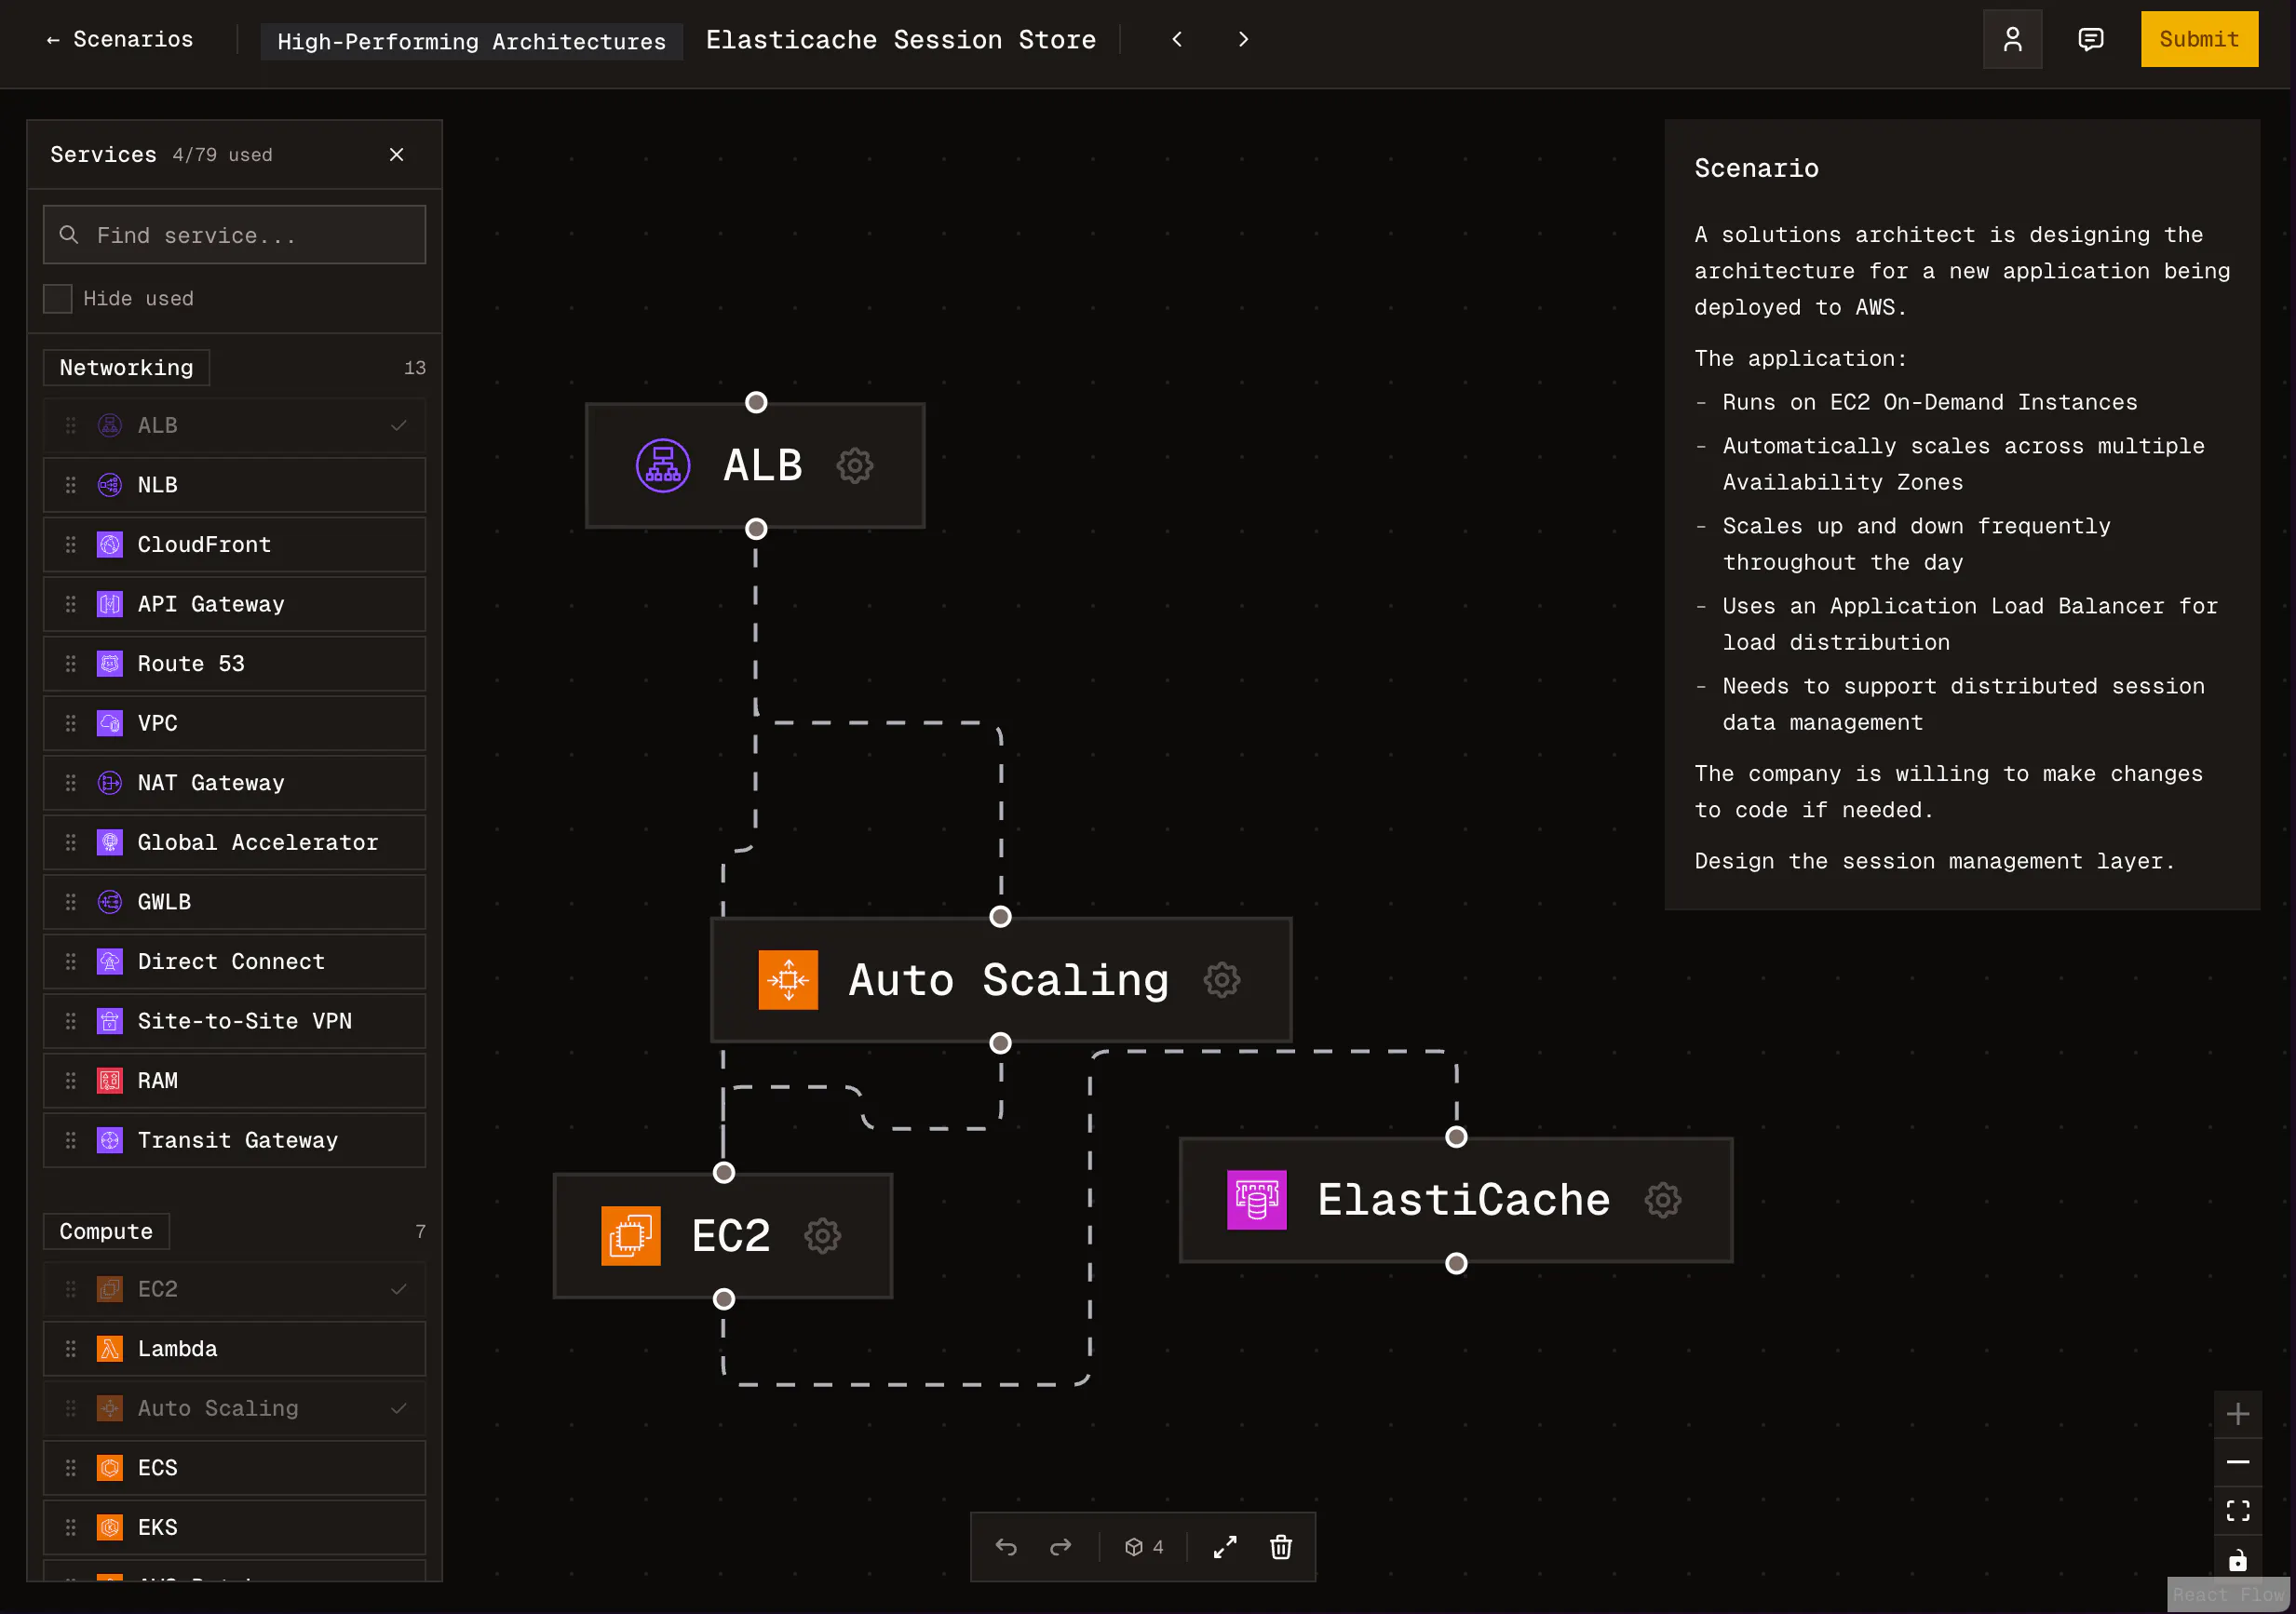Screen dimensions: 2296x1614
Task: Select the Transit Gateway service item
Action: tap(234, 1140)
